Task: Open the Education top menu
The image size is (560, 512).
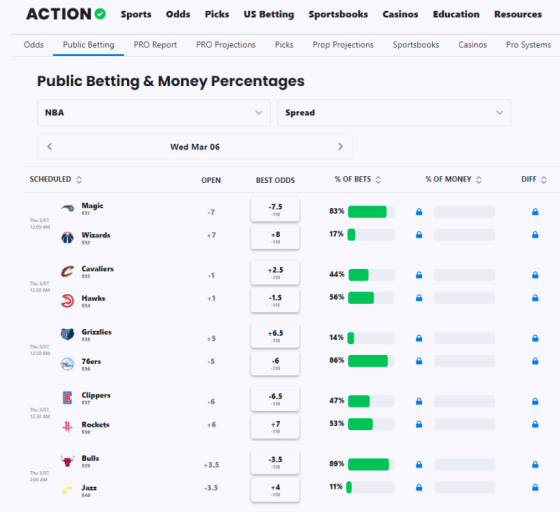Action: coord(456,14)
